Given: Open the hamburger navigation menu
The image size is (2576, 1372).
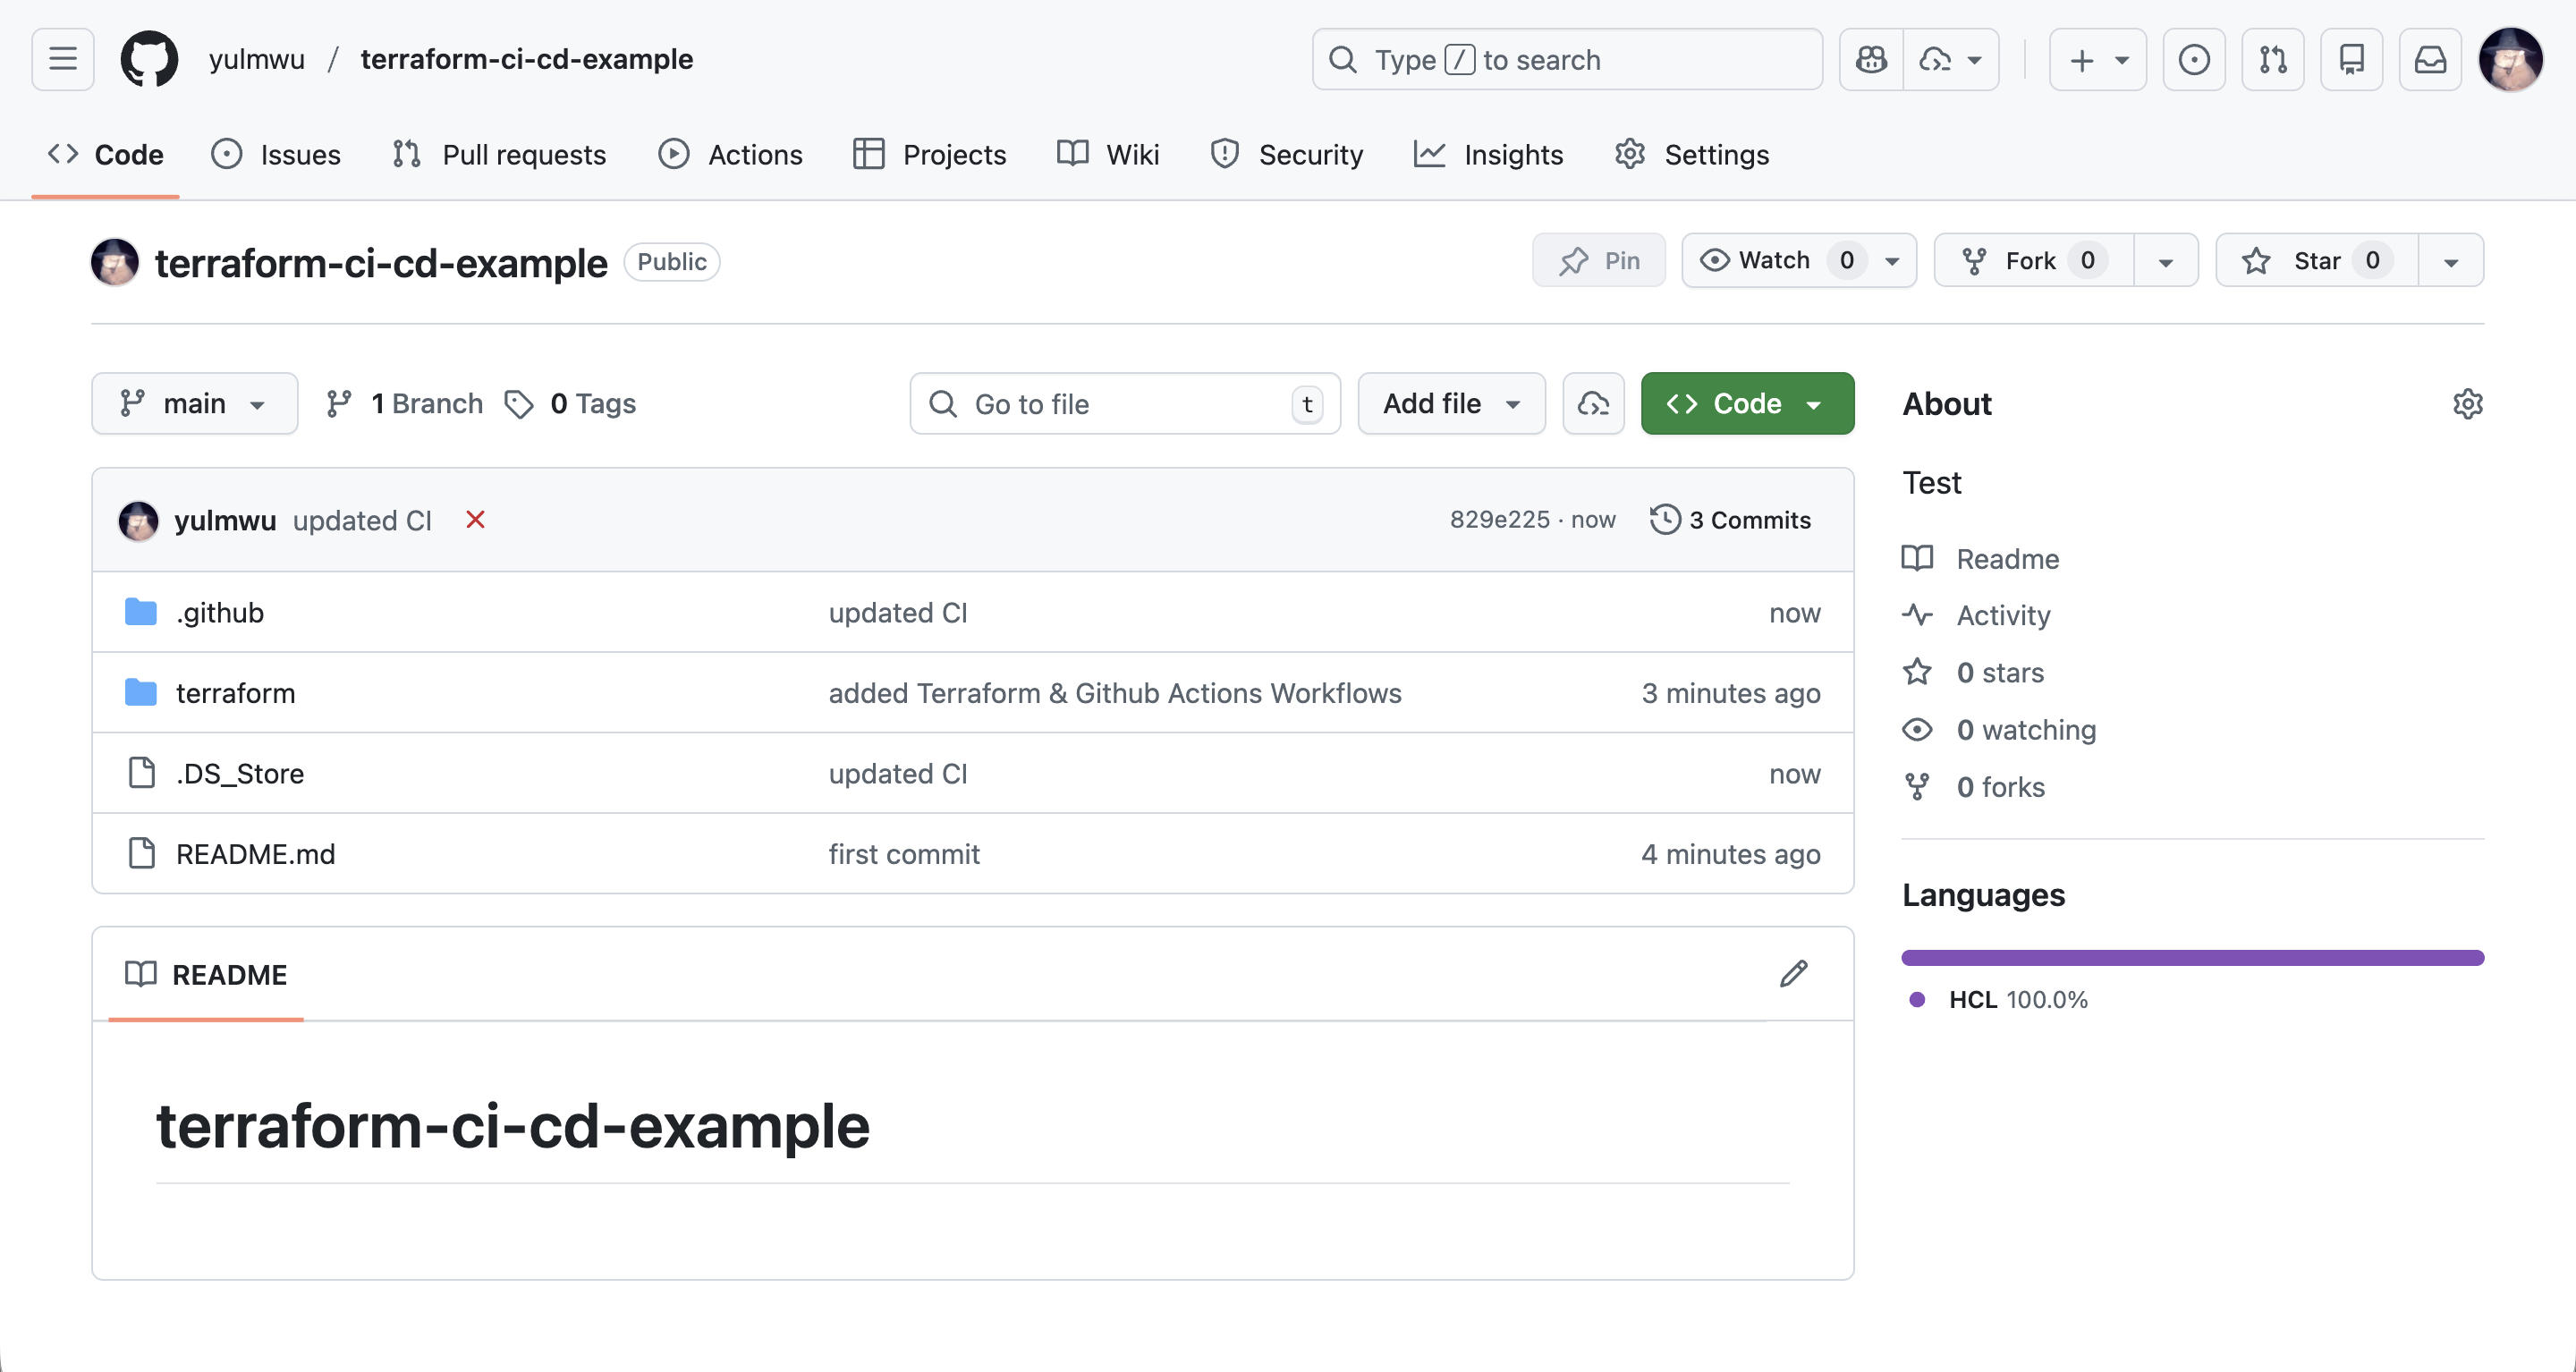Looking at the screenshot, I should point(62,59).
